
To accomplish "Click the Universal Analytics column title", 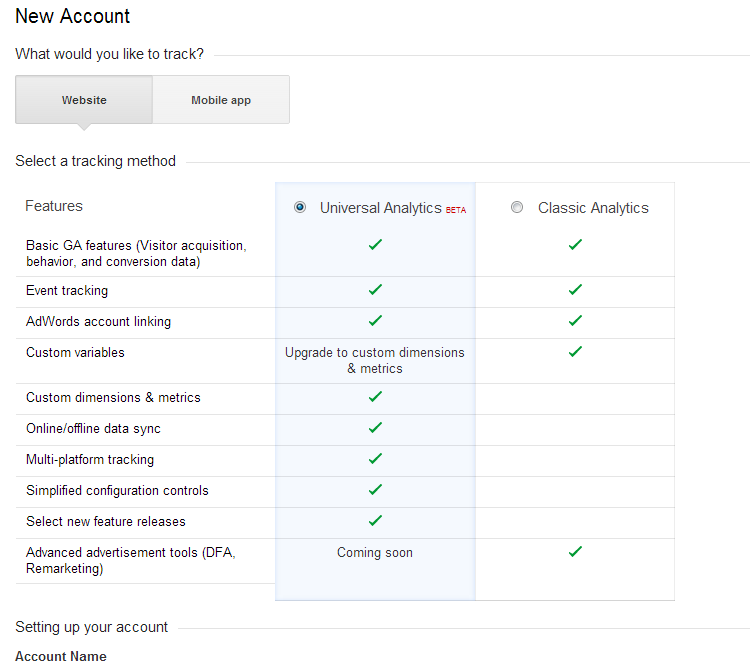I will (381, 208).
